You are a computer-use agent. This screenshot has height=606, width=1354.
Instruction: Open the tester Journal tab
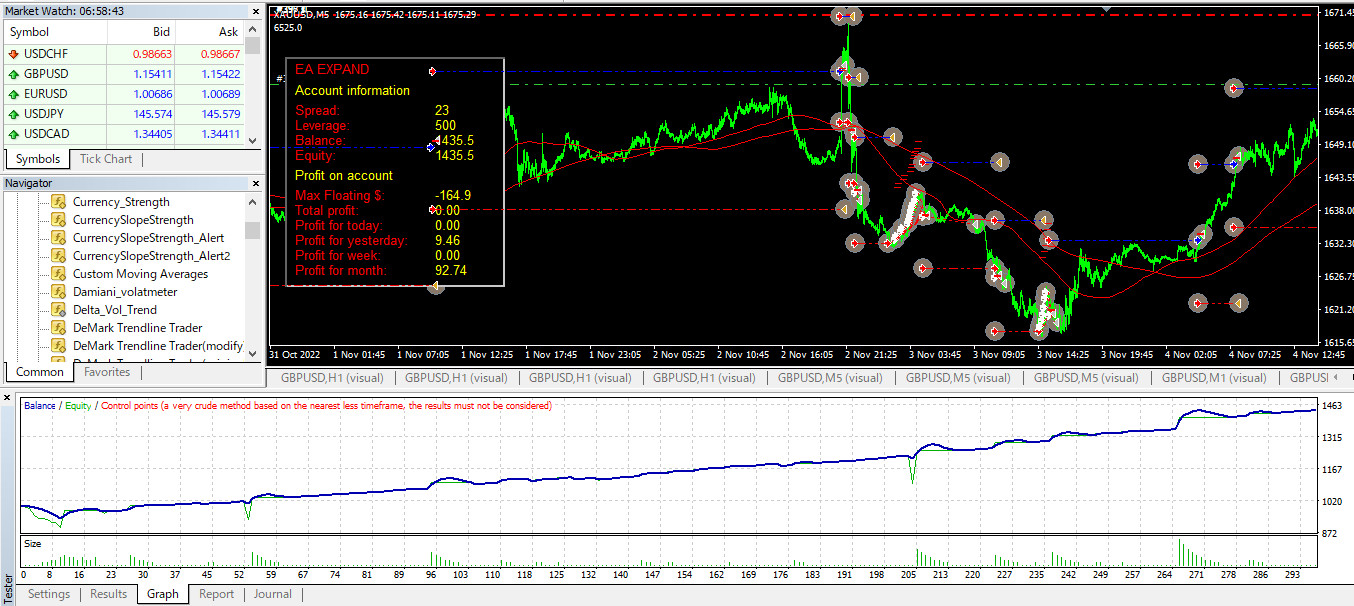pos(272,594)
